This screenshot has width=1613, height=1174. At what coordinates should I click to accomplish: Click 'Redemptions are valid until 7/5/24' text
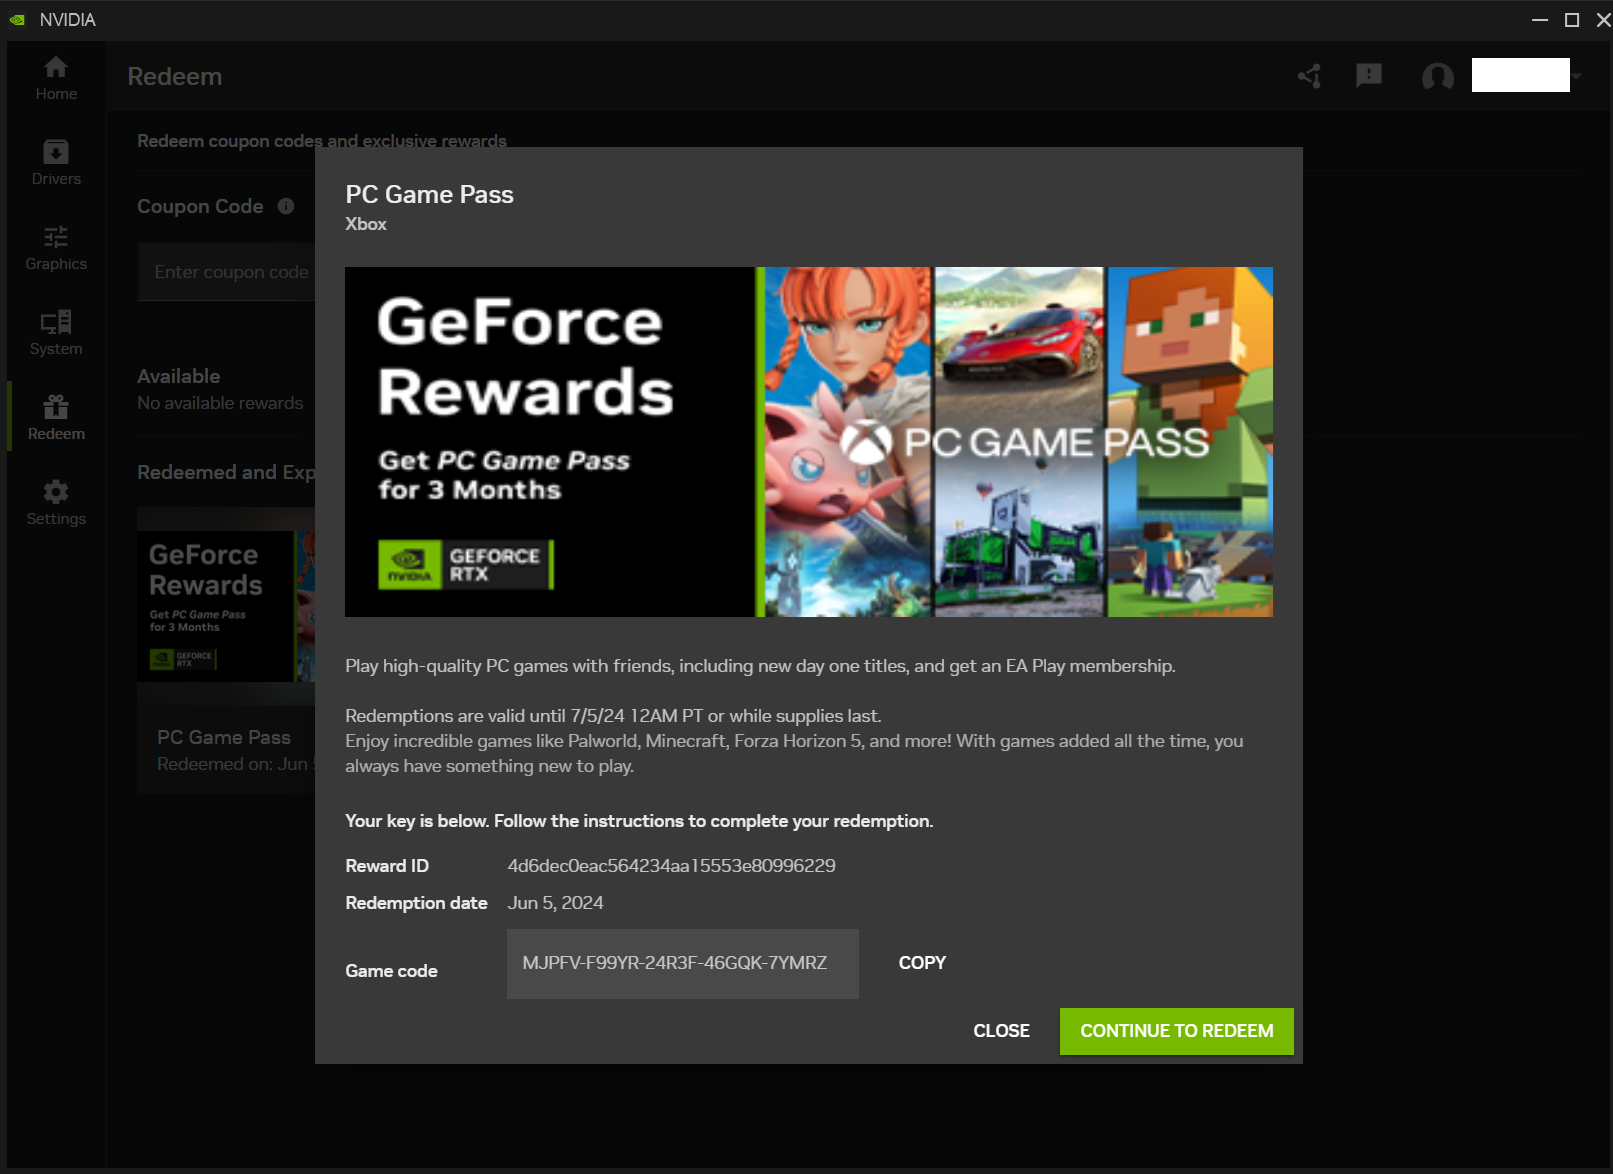[613, 716]
